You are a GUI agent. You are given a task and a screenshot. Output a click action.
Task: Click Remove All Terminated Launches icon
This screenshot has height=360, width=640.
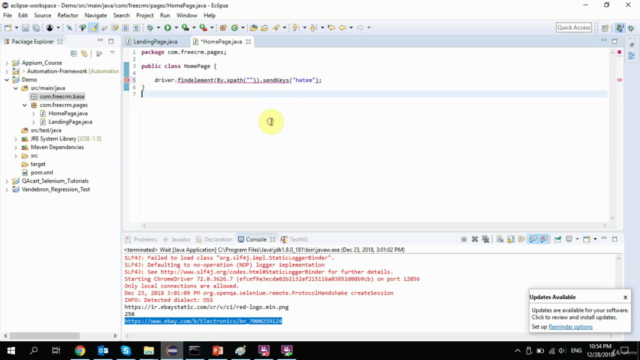pos(485,239)
